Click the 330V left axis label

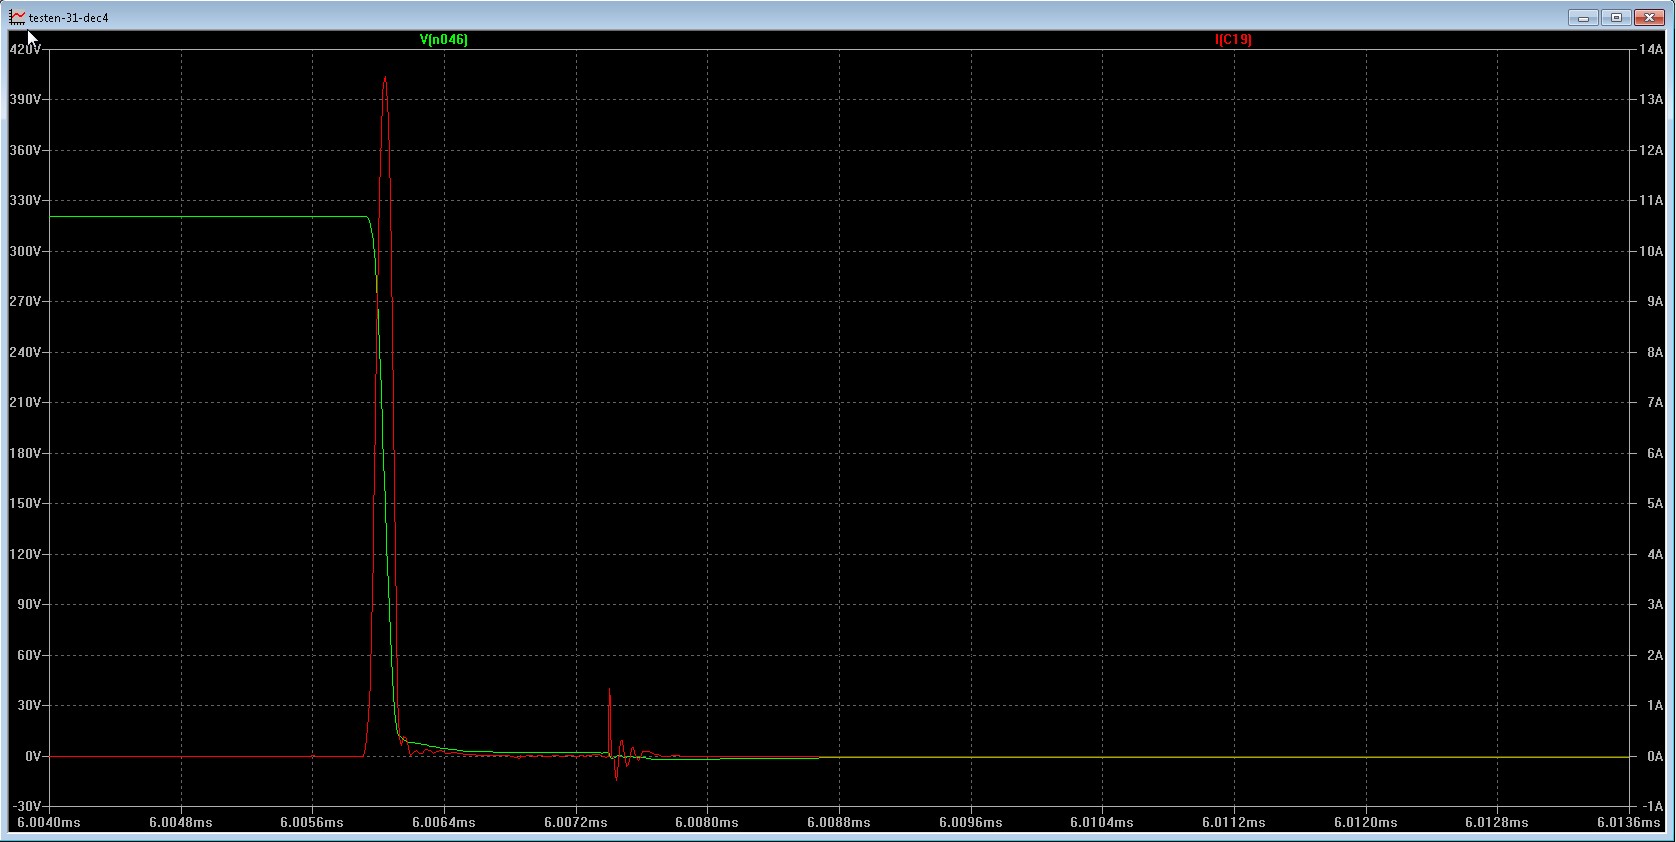pos(25,201)
